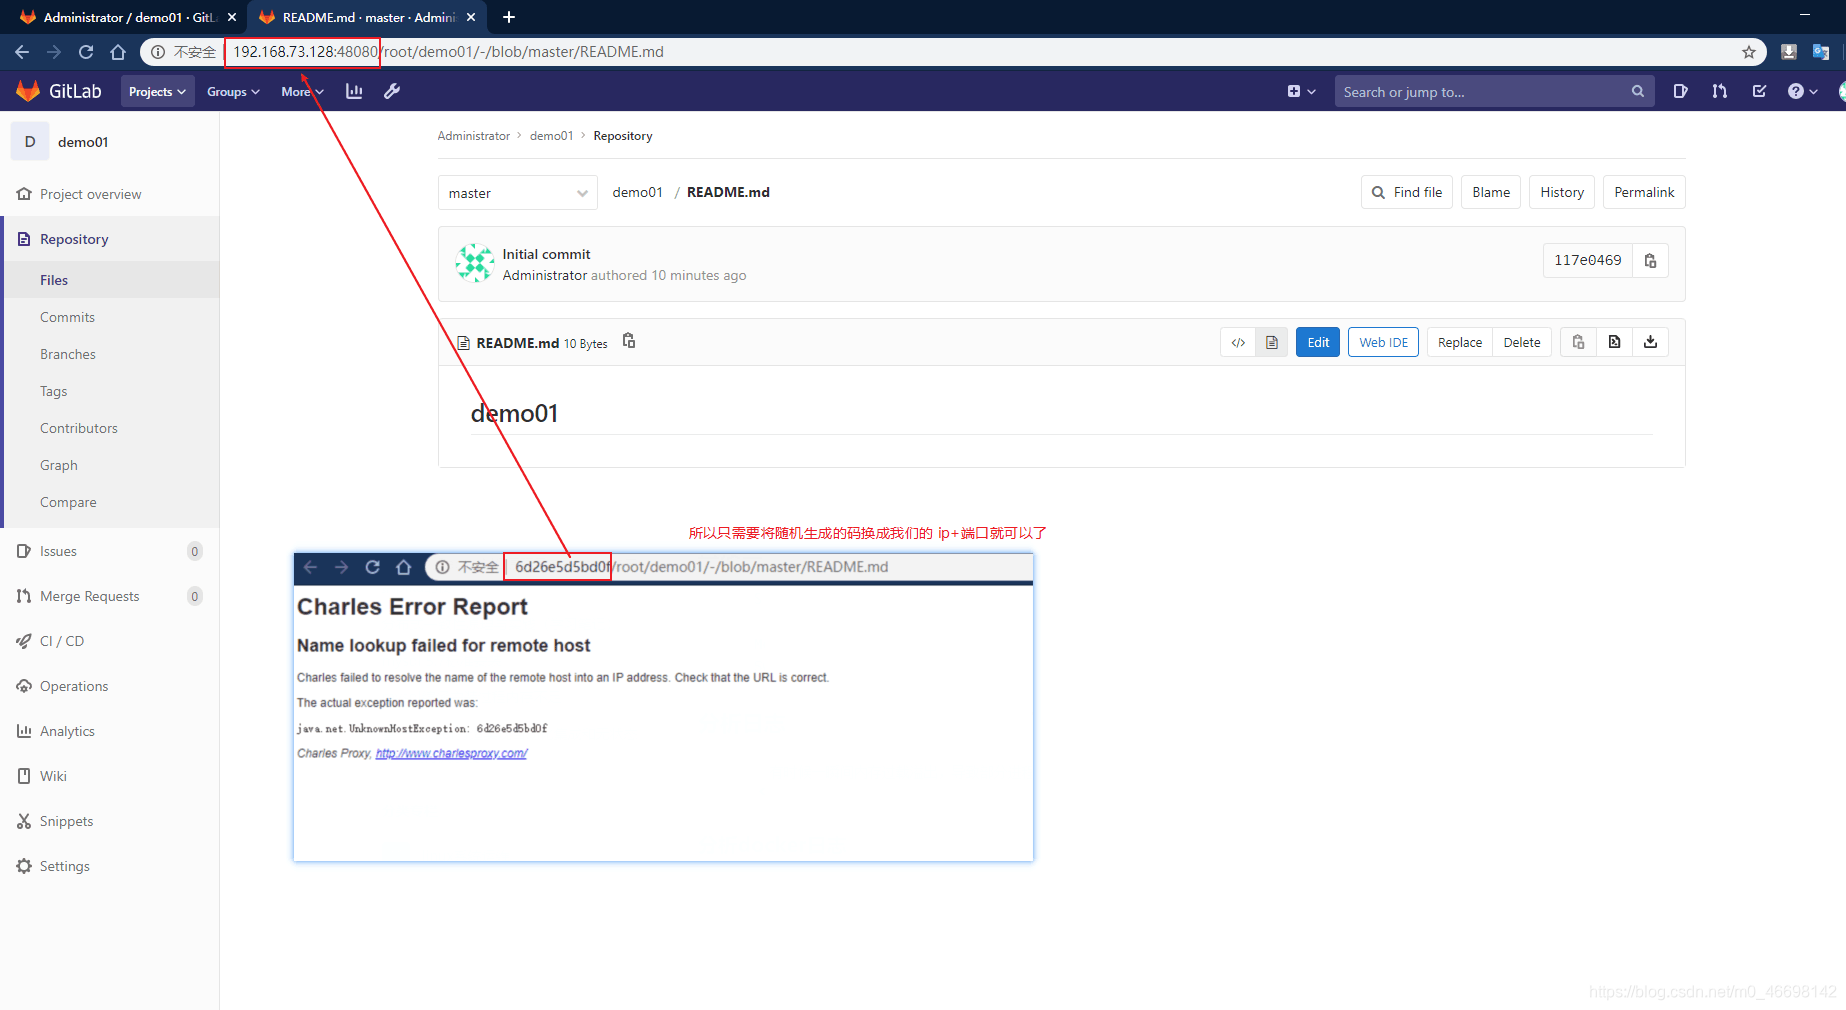Open the Issues icon in top navbar
The width and height of the screenshot is (1846, 1010).
click(x=1680, y=91)
